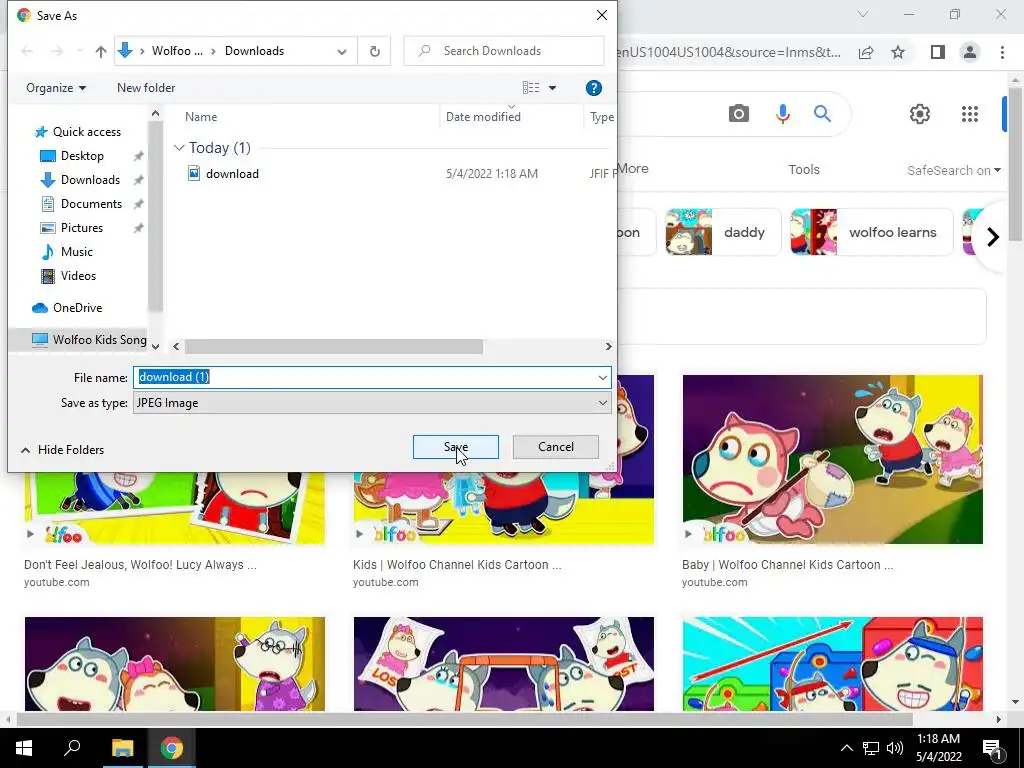The image size is (1024, 768).
Task: Open view options dropdown arrow
Action: (x=552, y=88)
